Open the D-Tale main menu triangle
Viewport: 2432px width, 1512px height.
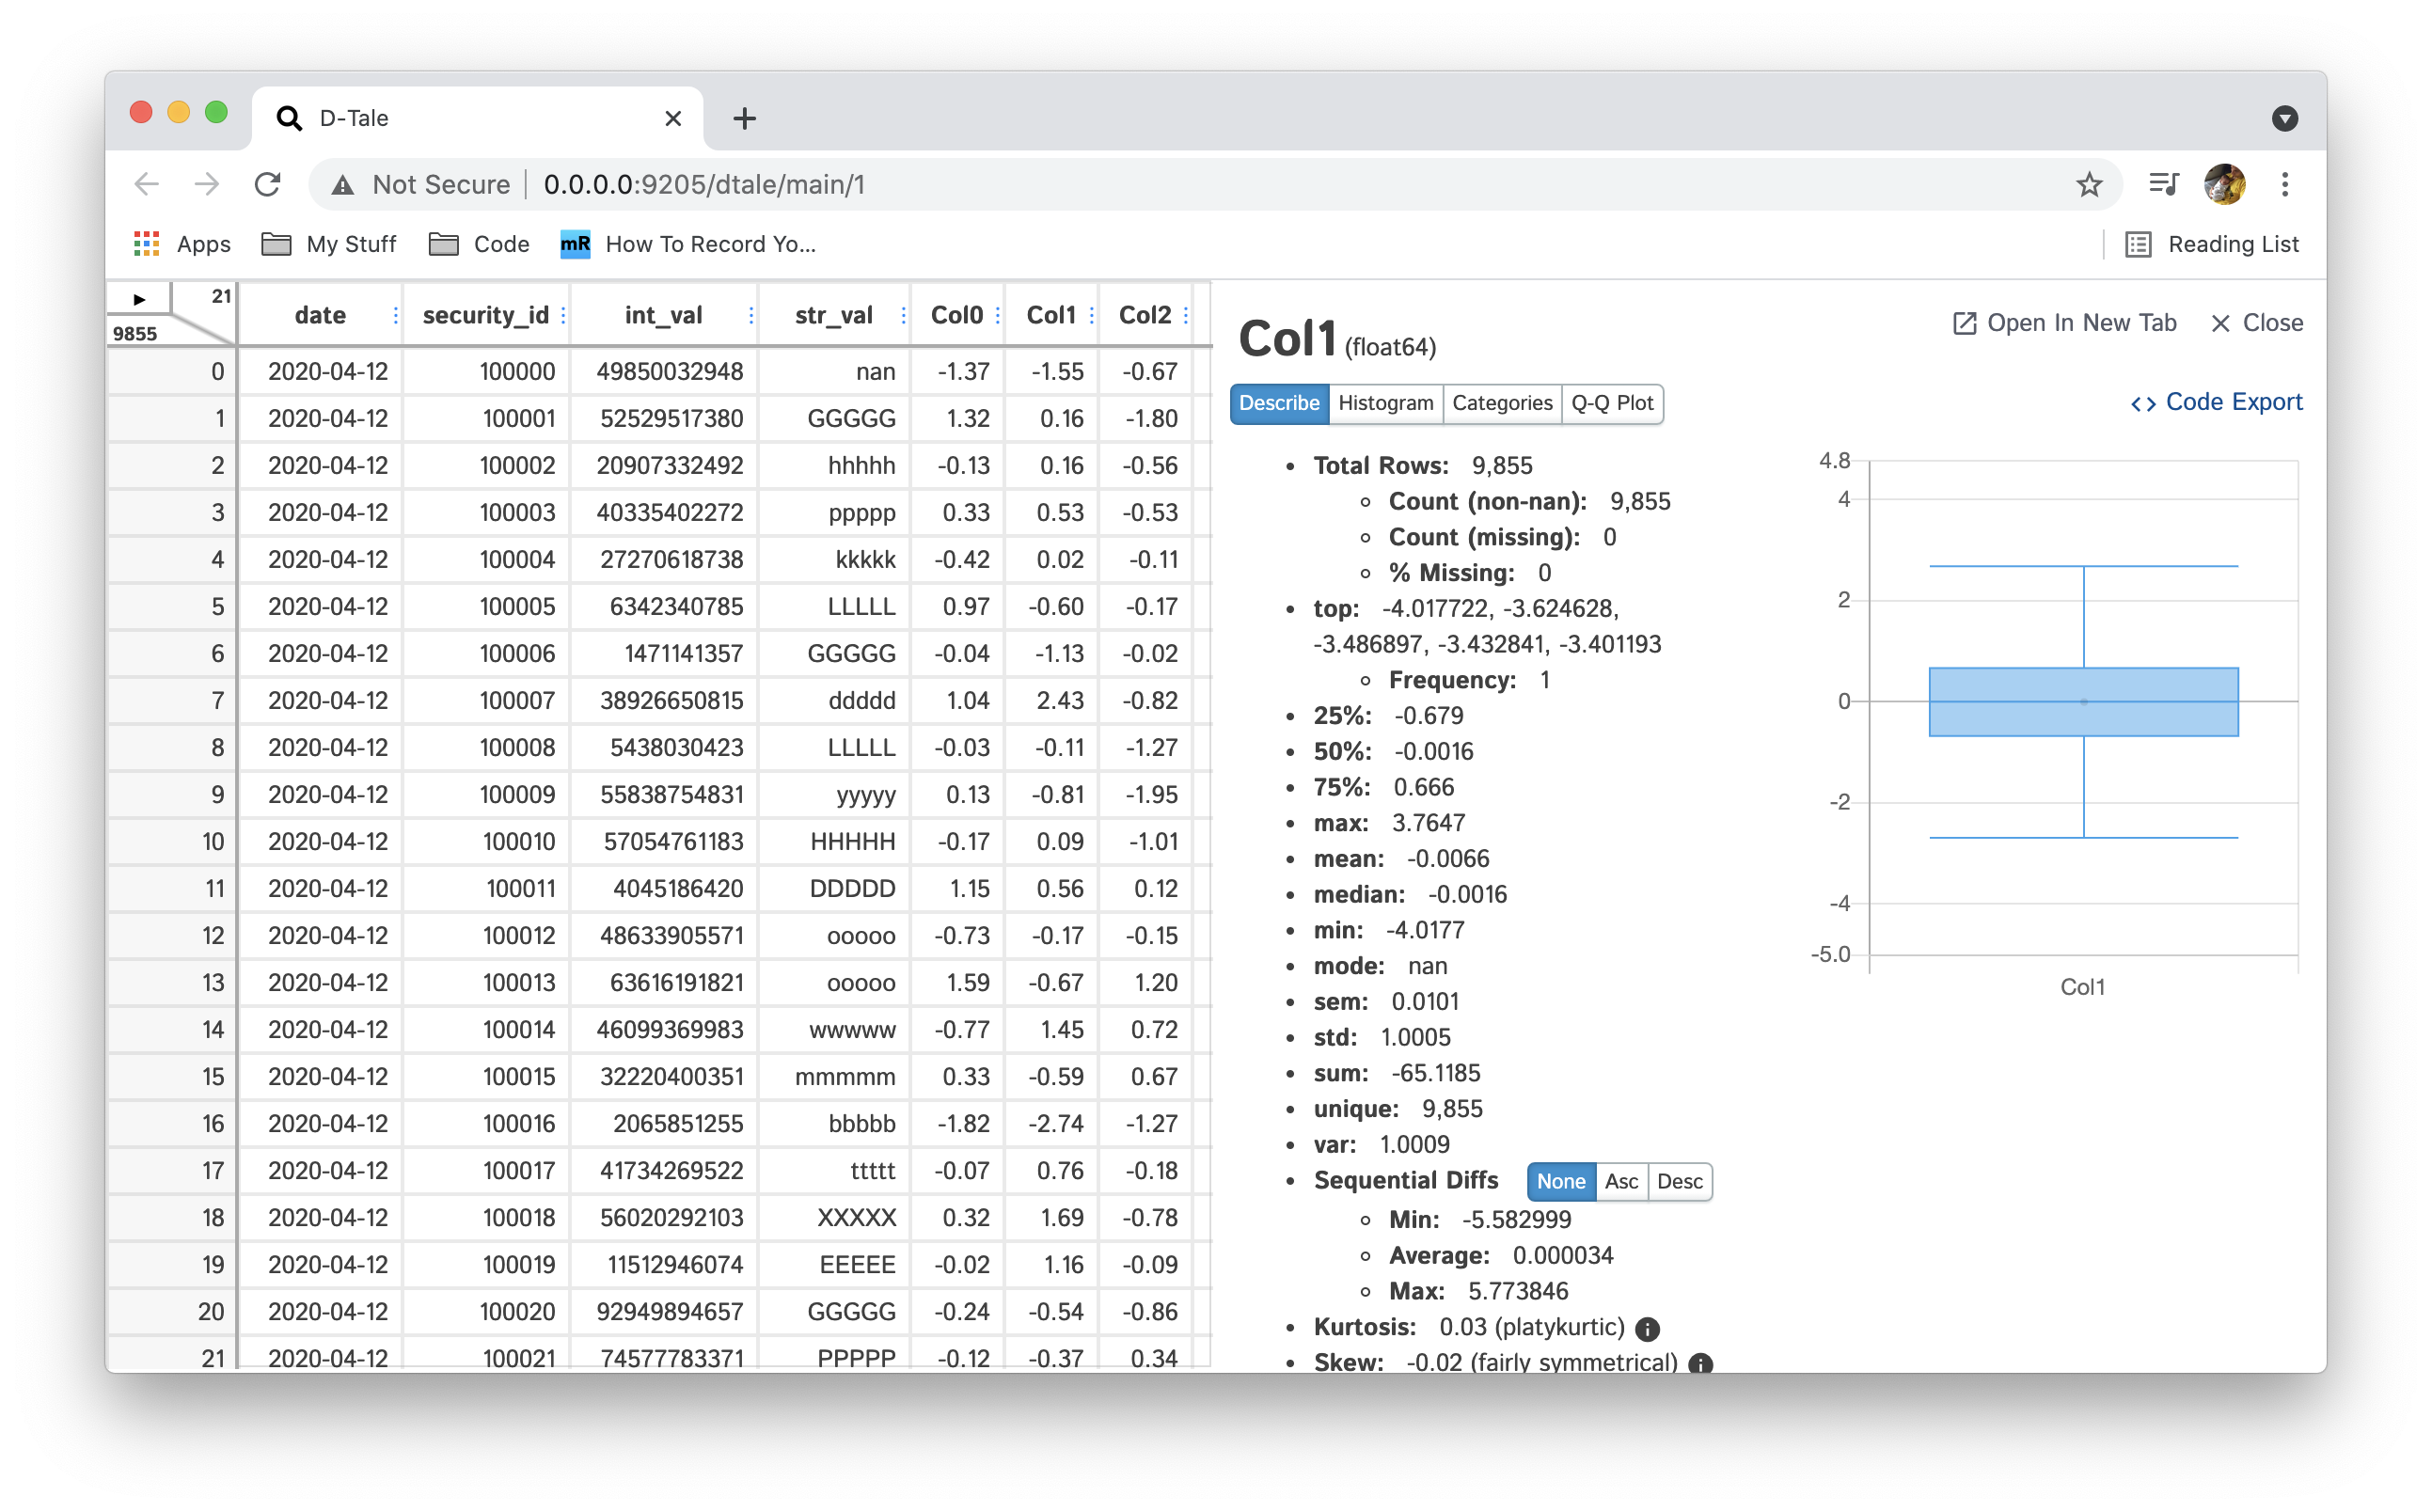click(139, 299)
